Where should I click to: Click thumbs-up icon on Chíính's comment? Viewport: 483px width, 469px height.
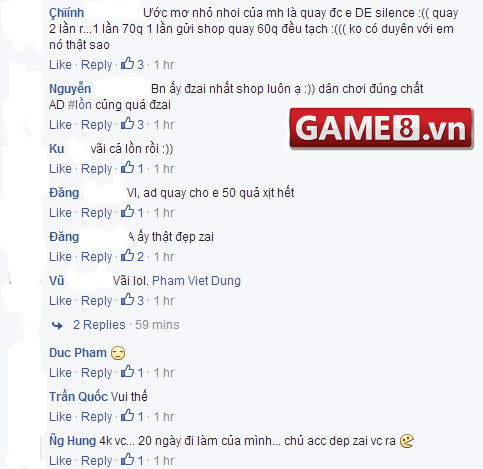pyautogui.click(x=127, y=63)
